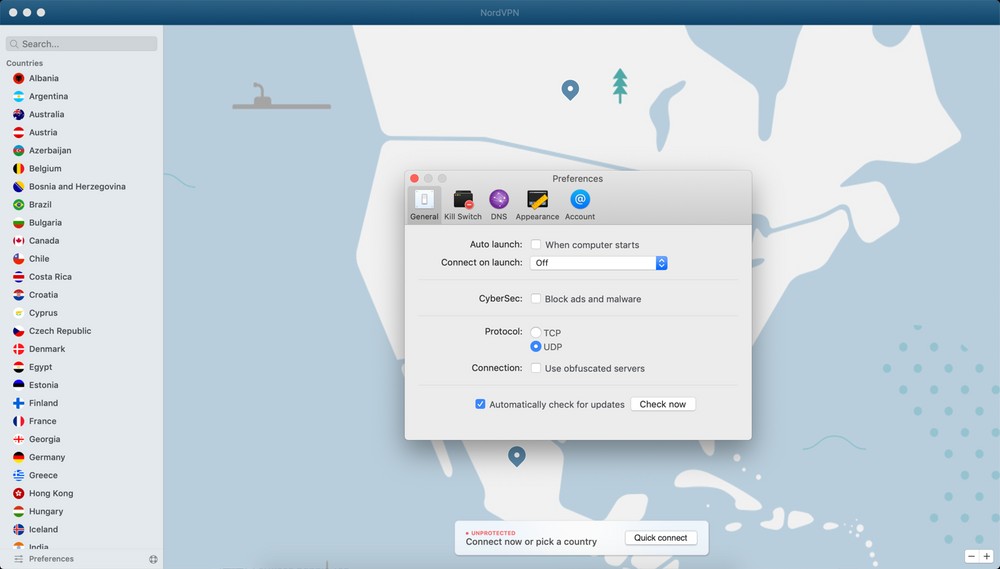Open the Connect on launch dropdown
The image size is (1000, 569).
pos(598,263)
